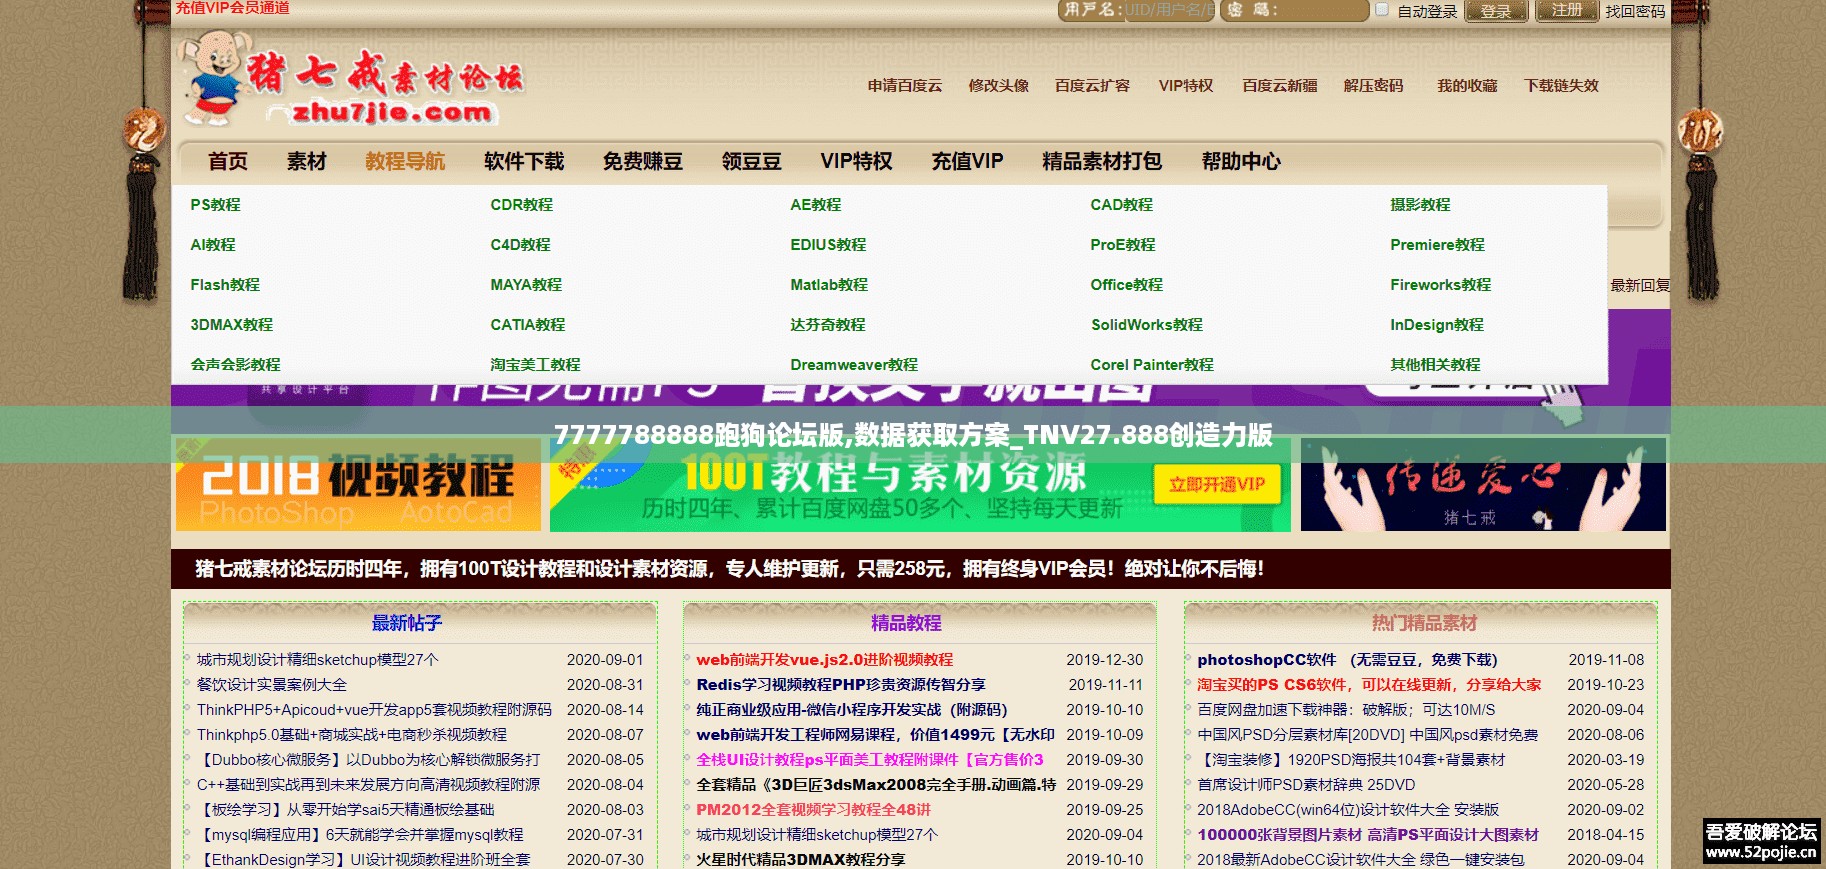
Task: Open the 教程导航 dropdown menu
Action: (x=405, y=161)
